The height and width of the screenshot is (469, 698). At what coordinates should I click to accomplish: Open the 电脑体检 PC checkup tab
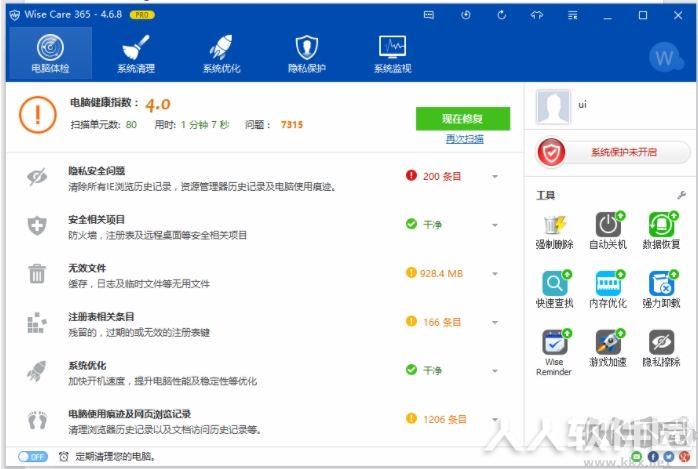pos(50,53)
